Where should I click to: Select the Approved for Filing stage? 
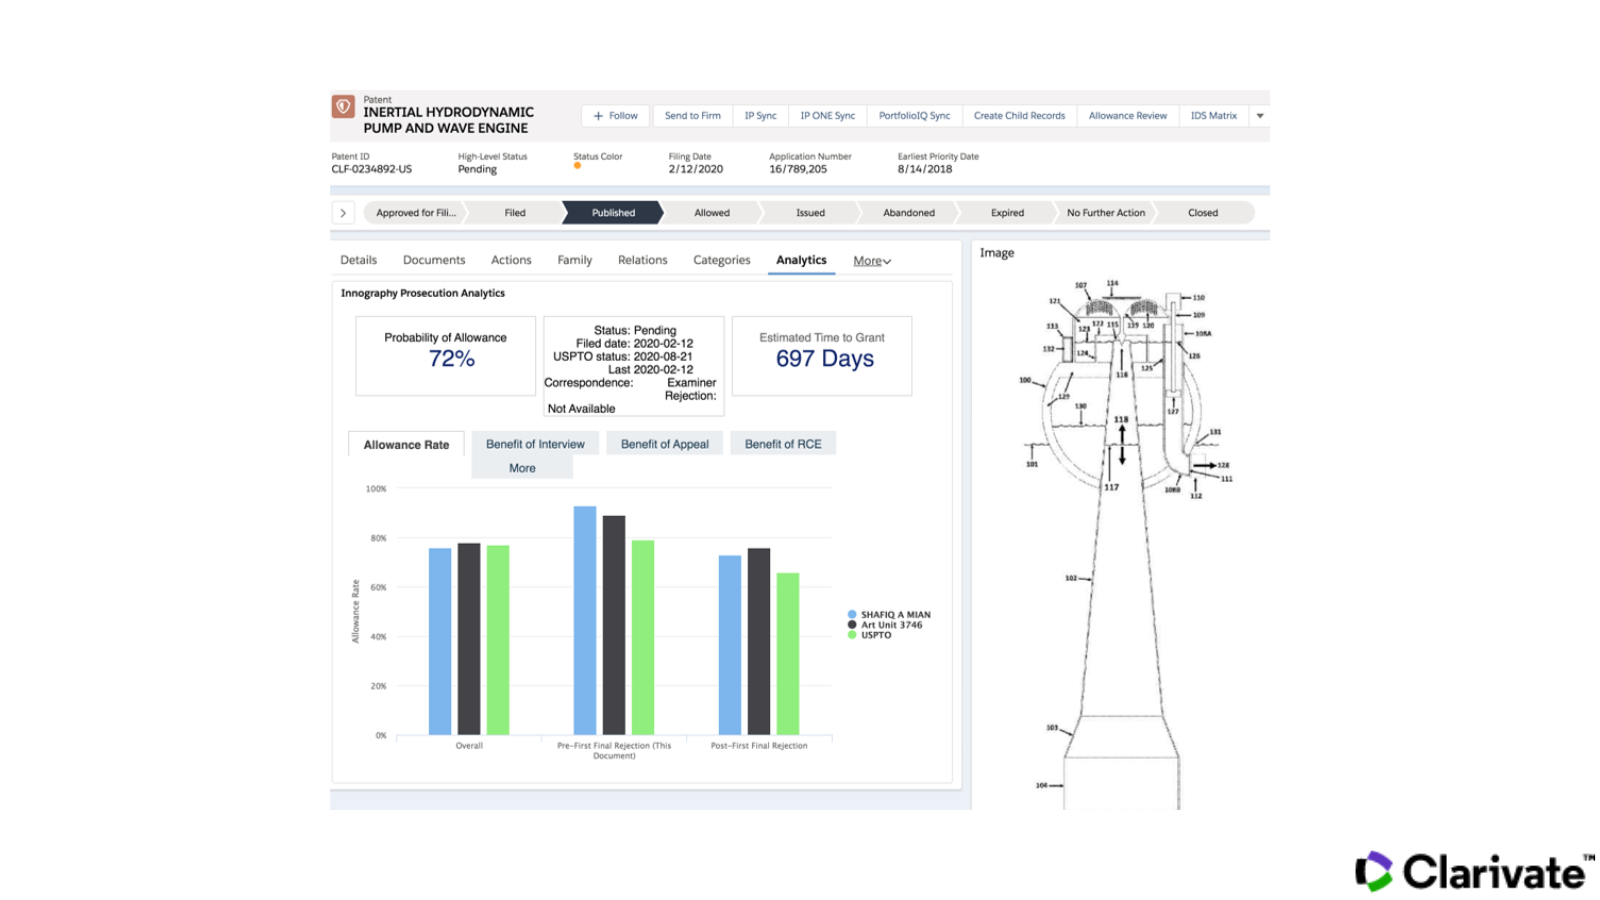(x=415, y=213)
